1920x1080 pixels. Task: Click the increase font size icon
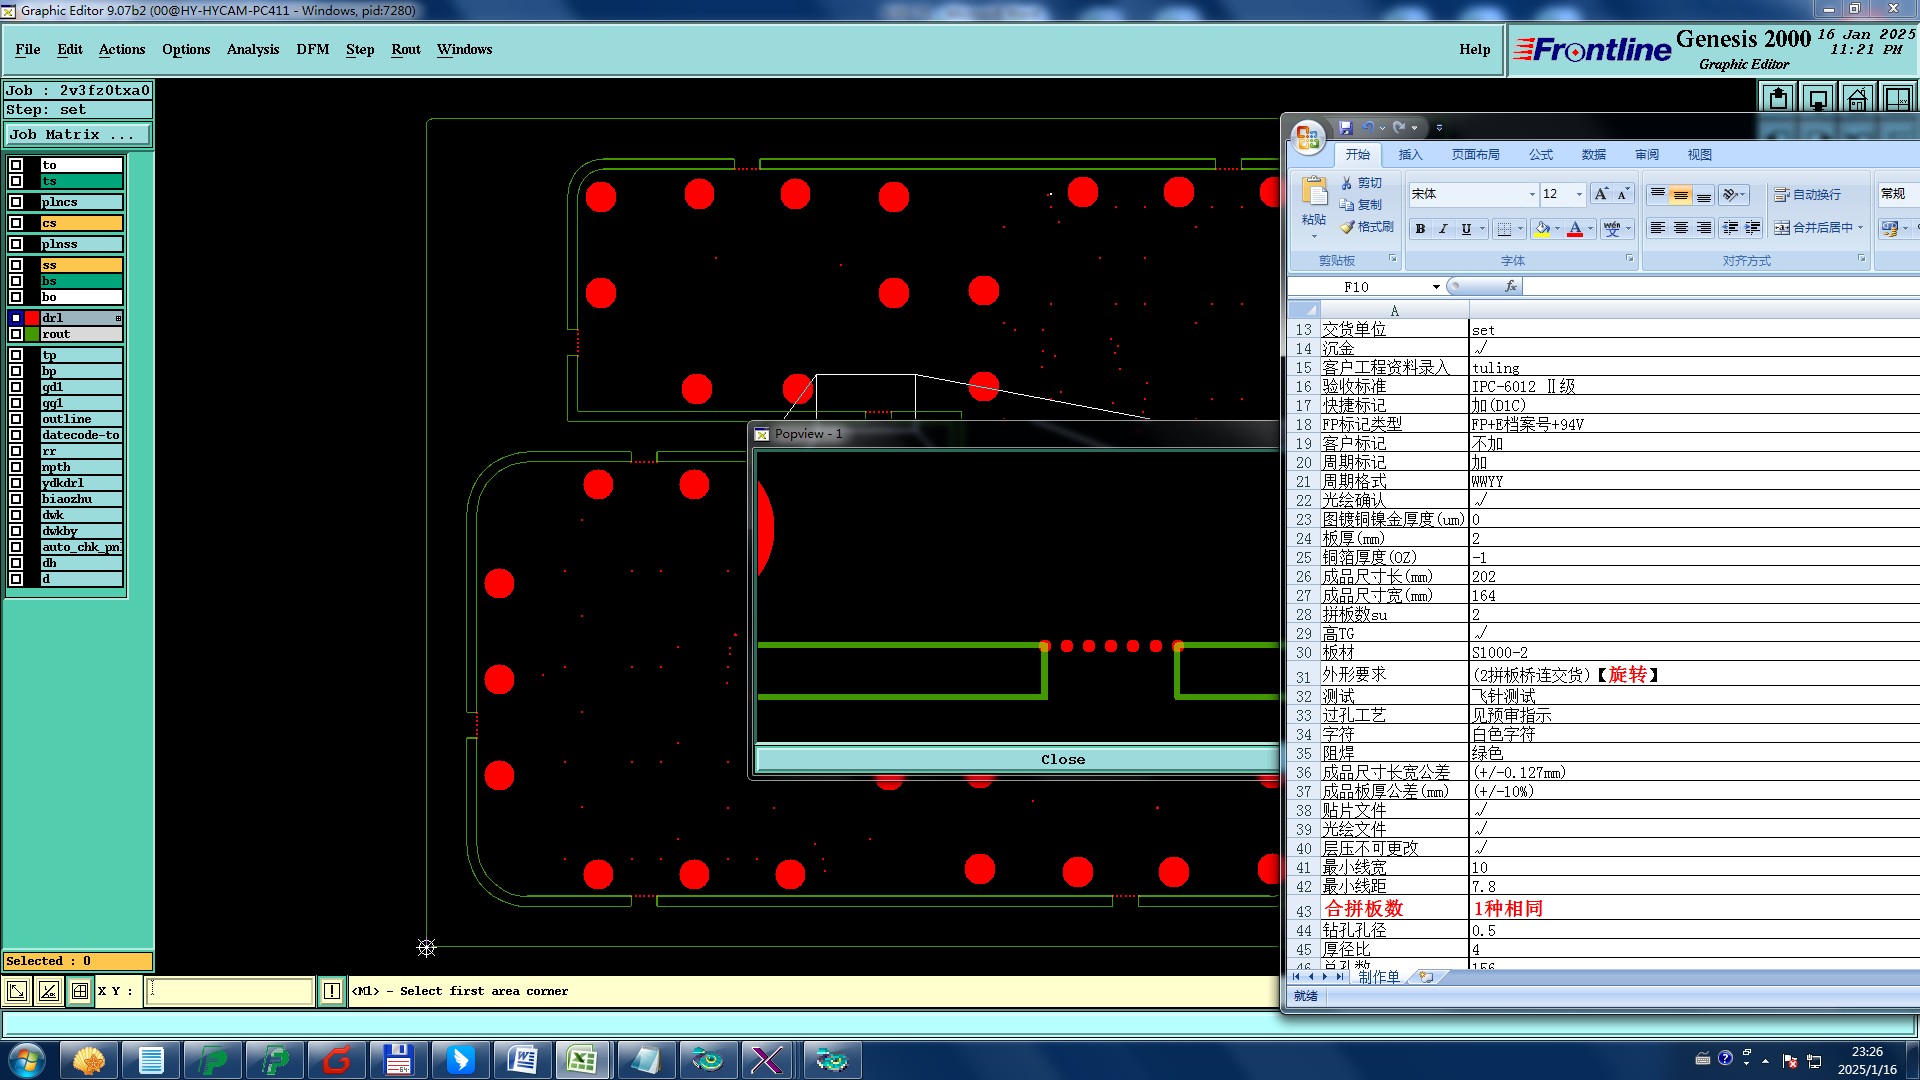[x=1601, y=194]
